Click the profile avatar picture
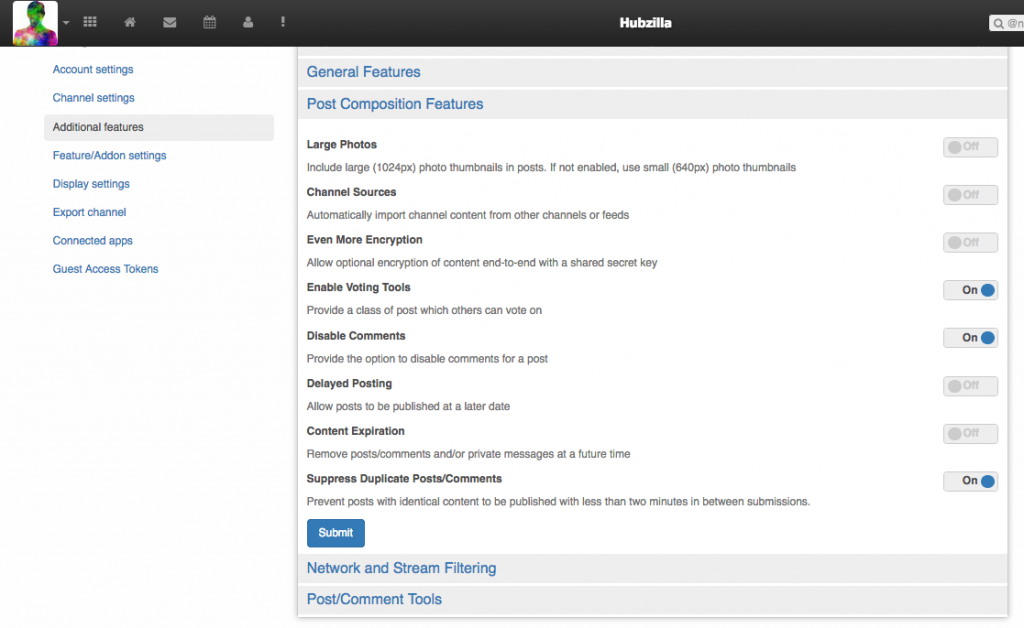The width and height of the screenshot is (1024, 628). (x=35, y=23)
